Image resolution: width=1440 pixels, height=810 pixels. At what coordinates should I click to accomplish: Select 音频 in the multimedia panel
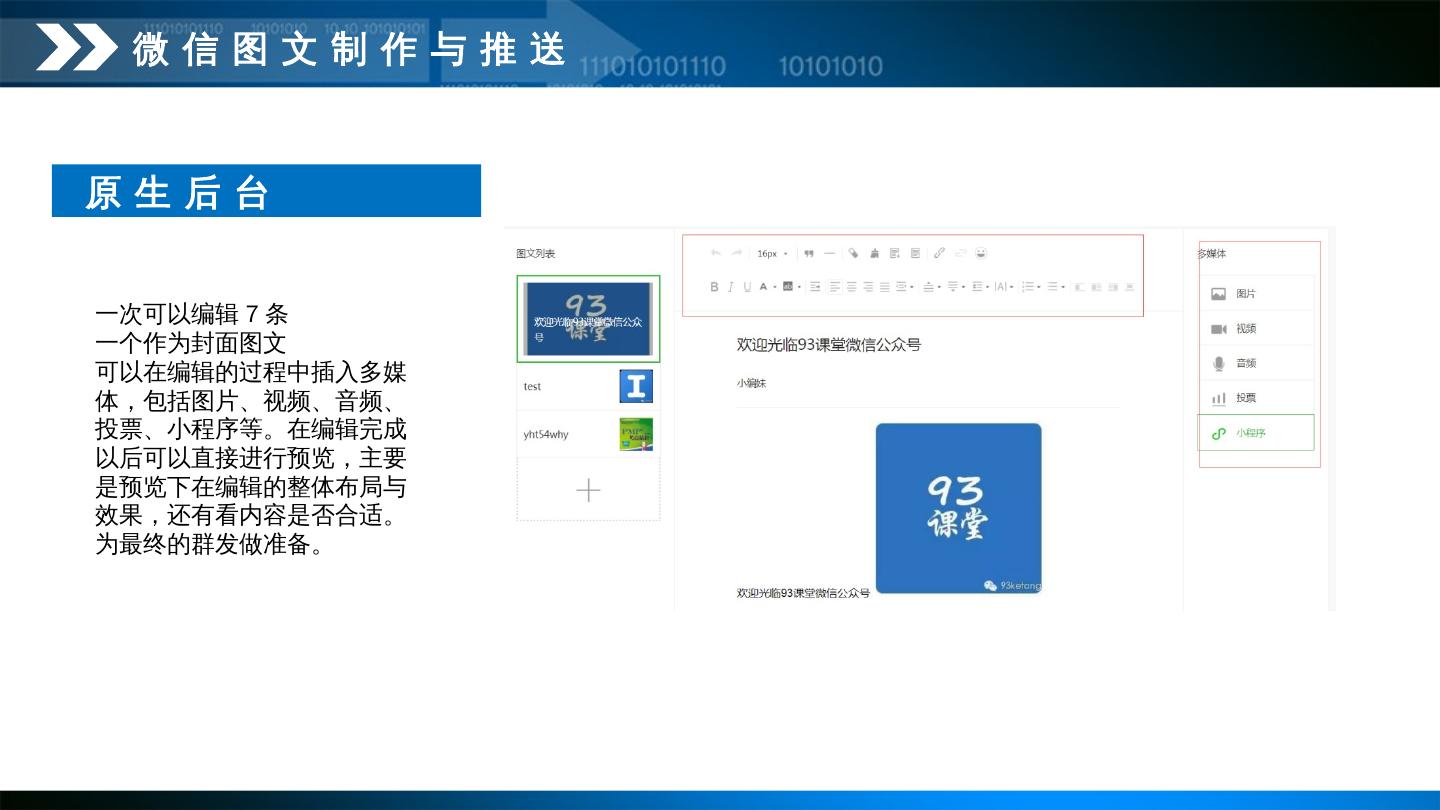click(x=1257, y=364)
